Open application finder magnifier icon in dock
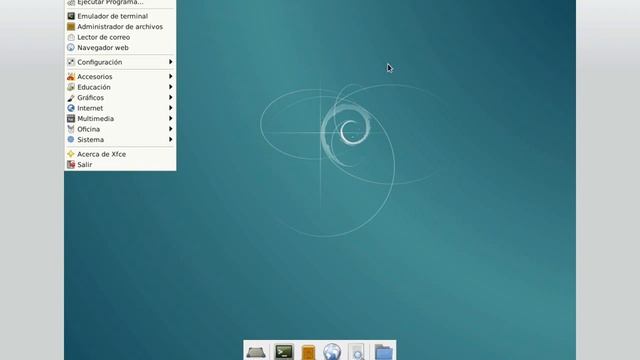The height and width of the screenshot is (360, 640). tap(357, 352)
